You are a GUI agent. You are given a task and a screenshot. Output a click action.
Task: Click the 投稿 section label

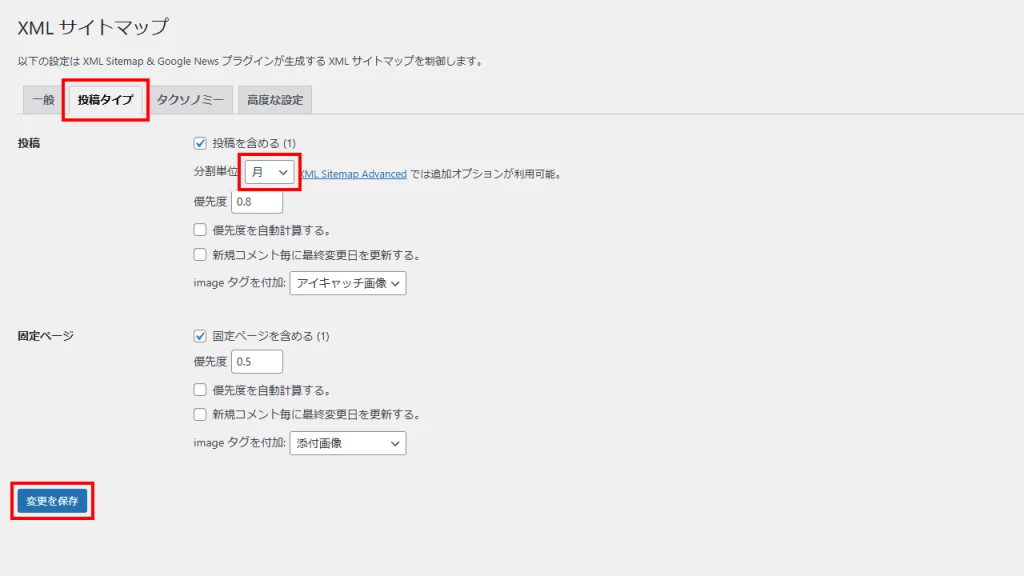(29, 143)
